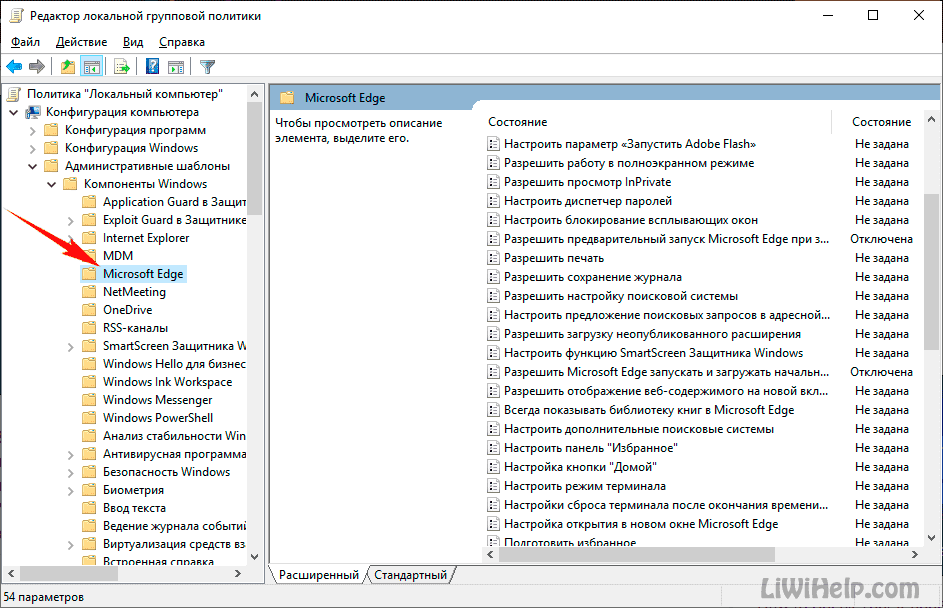943x608 pixels.
Task: Sort by the right Состояние column header
Action: (881, 121)
